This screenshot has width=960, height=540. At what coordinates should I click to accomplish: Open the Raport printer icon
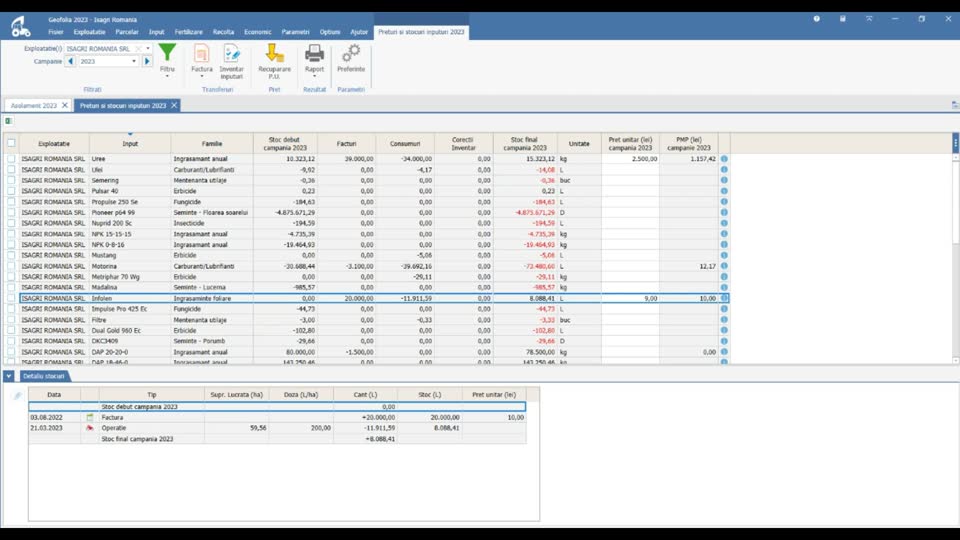coord(314,54)
